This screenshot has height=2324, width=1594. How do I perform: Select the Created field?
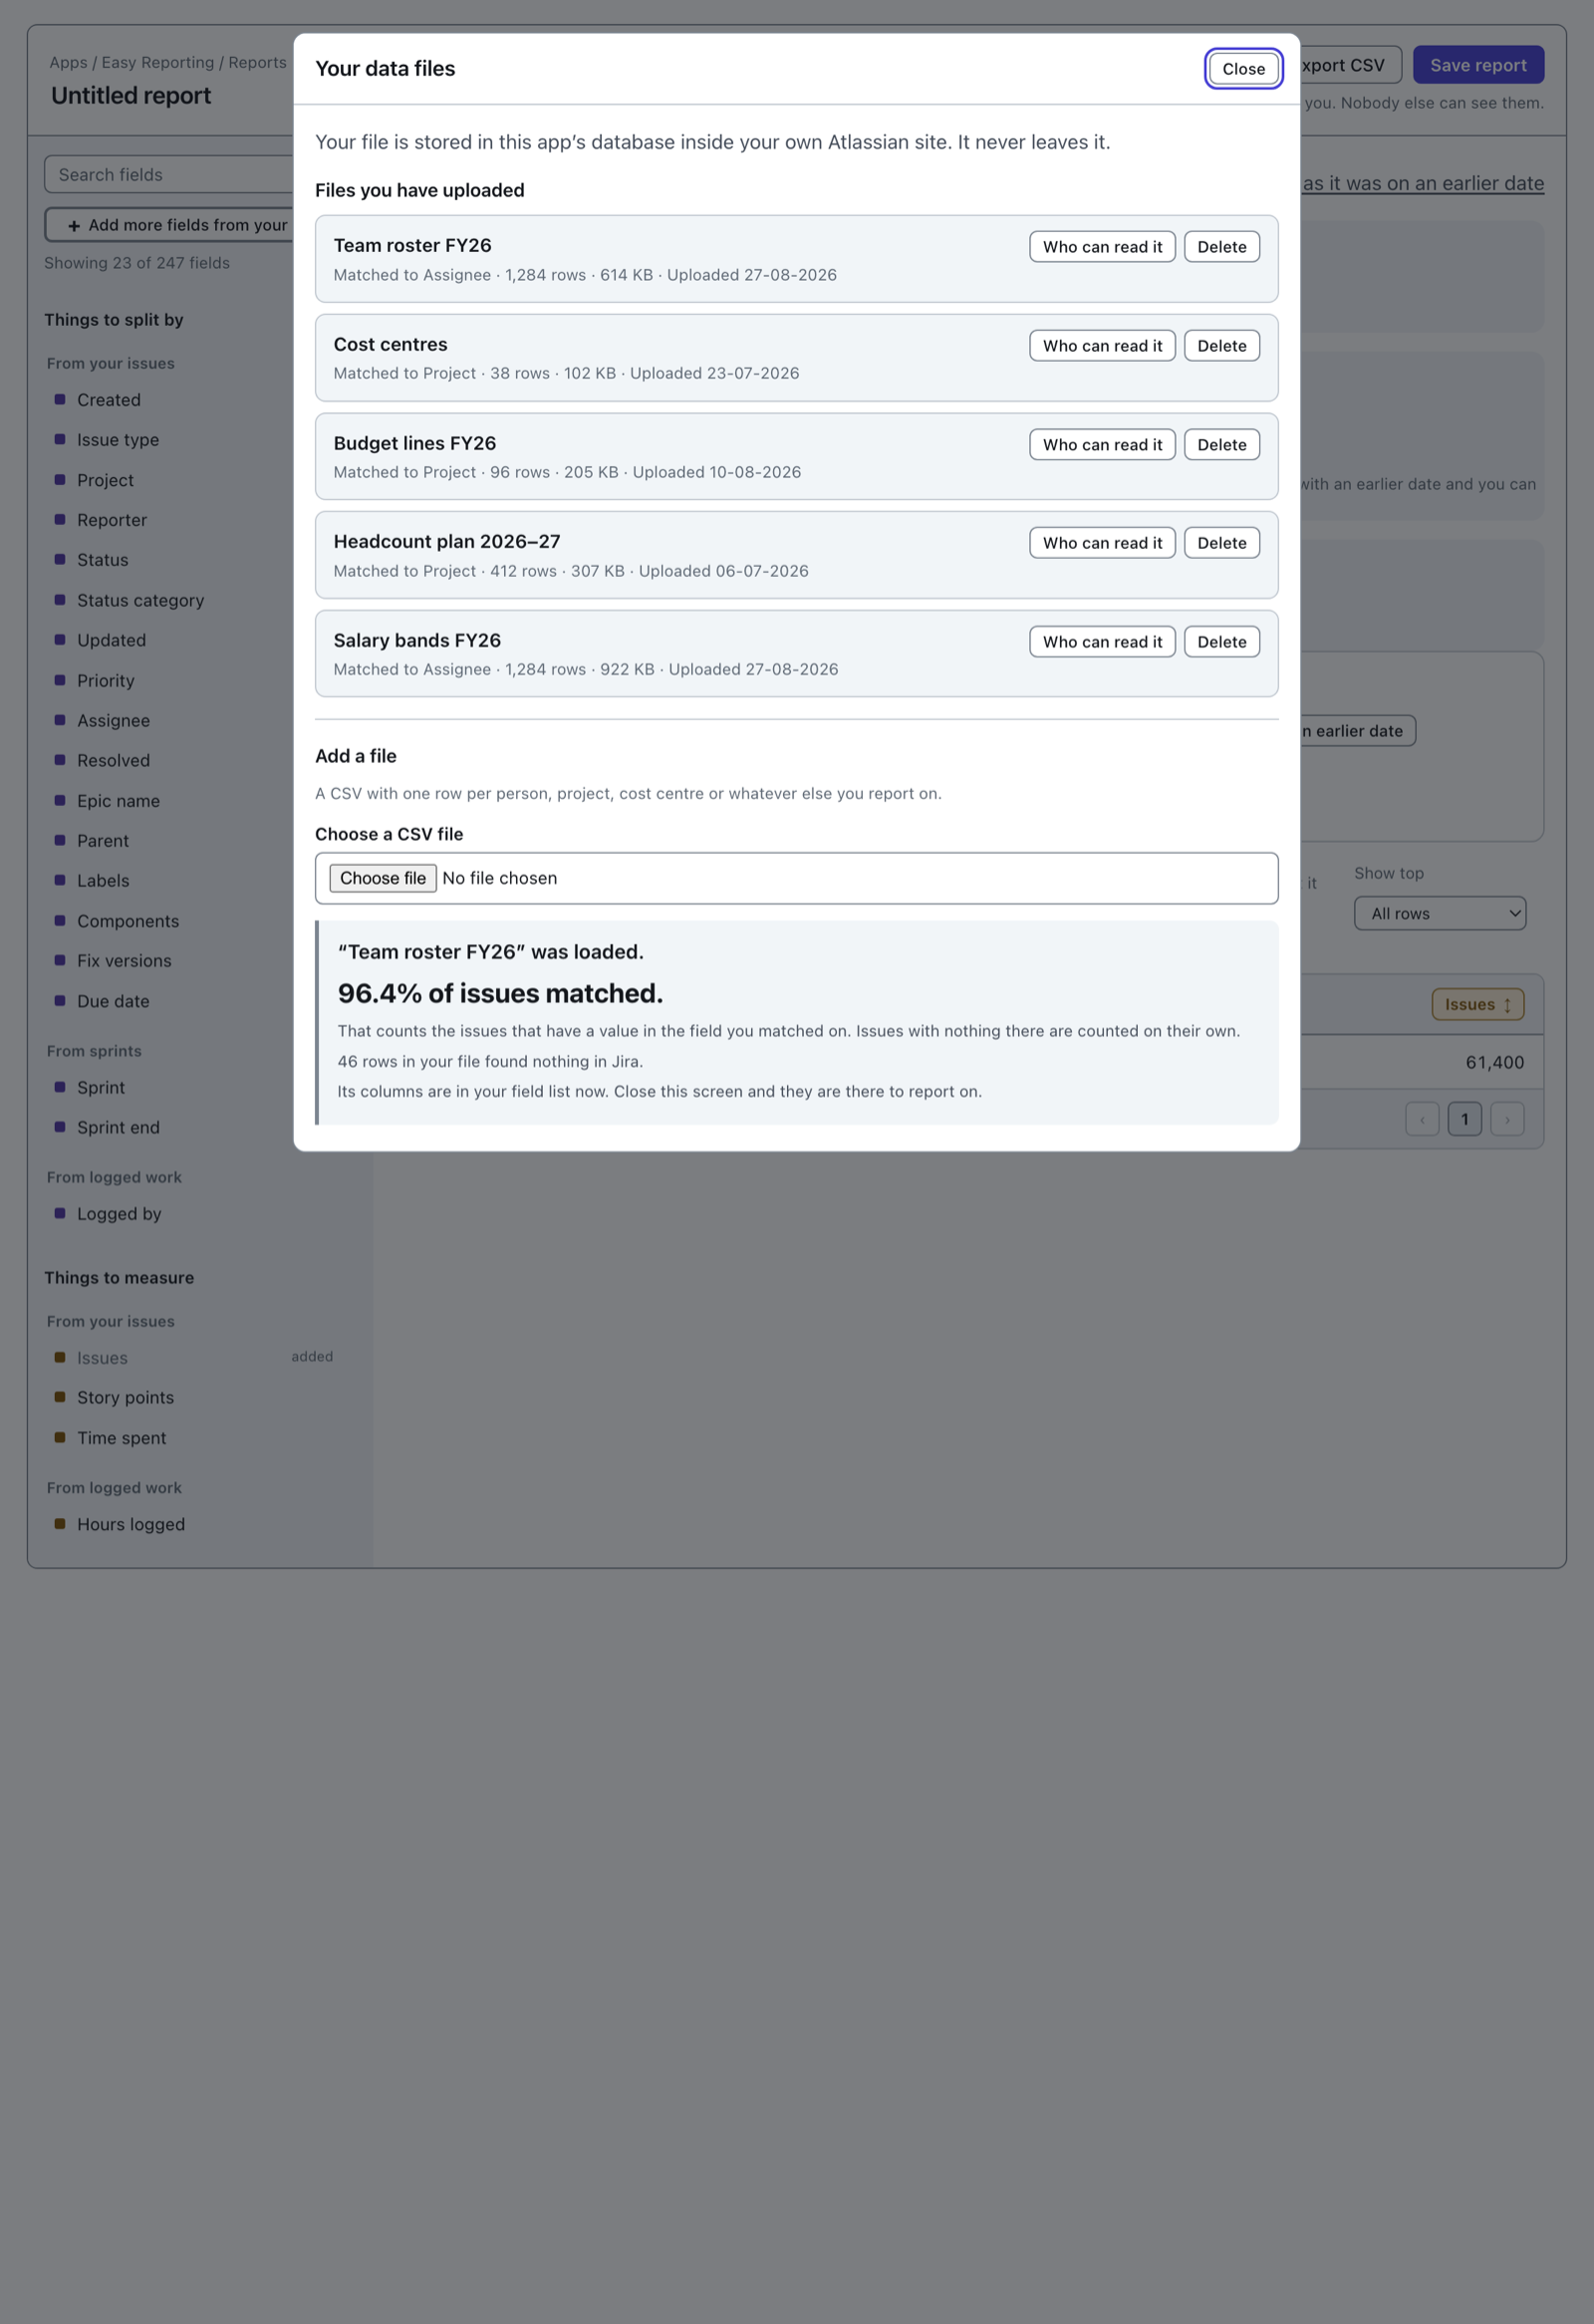point(109,400)
